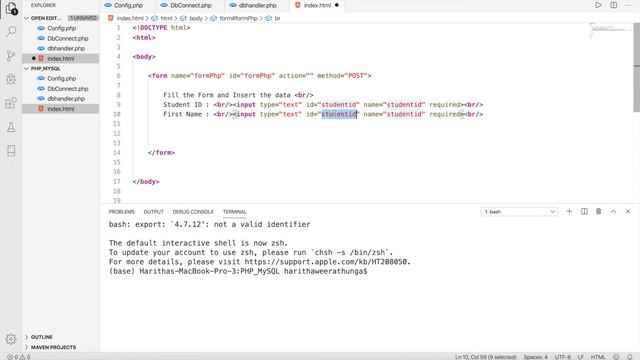Open dbhandler.php under Open Editors
640x360 pixels.
point(60,48)
